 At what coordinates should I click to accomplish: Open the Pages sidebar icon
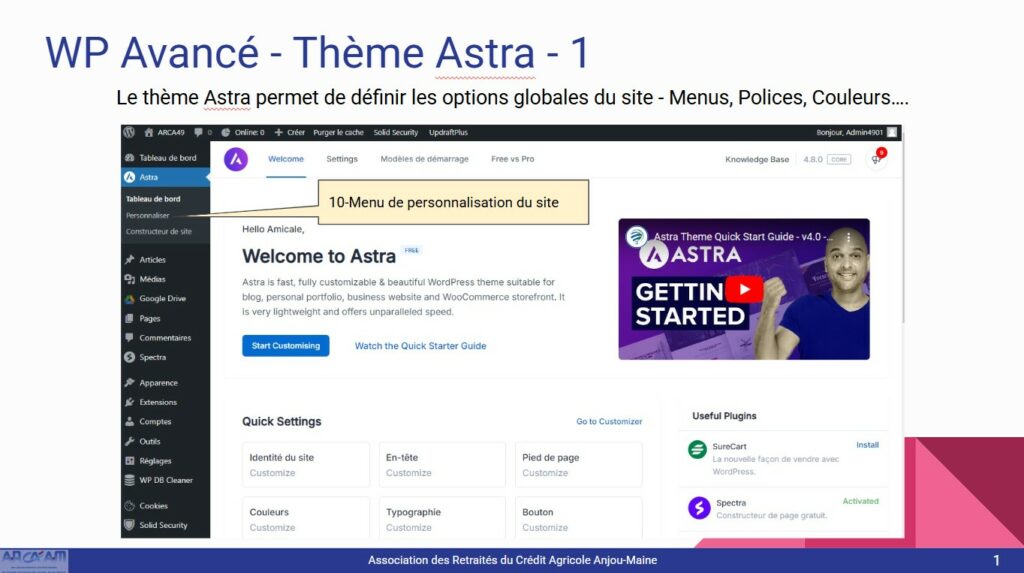tap(129, 318)
